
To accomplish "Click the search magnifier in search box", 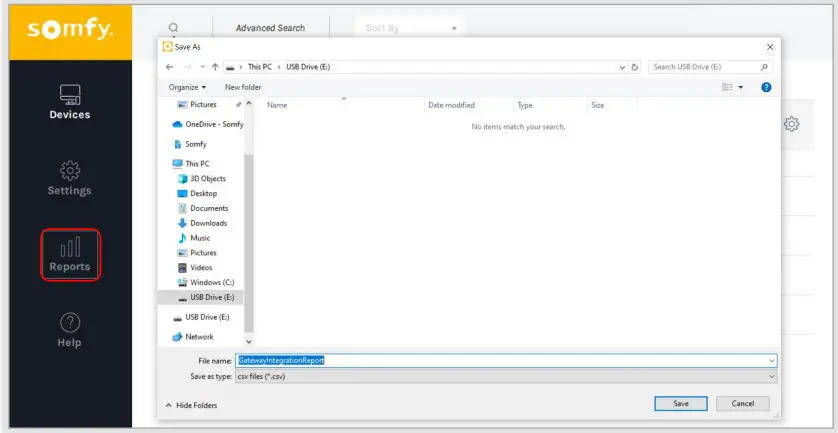I will coord(764,67).
